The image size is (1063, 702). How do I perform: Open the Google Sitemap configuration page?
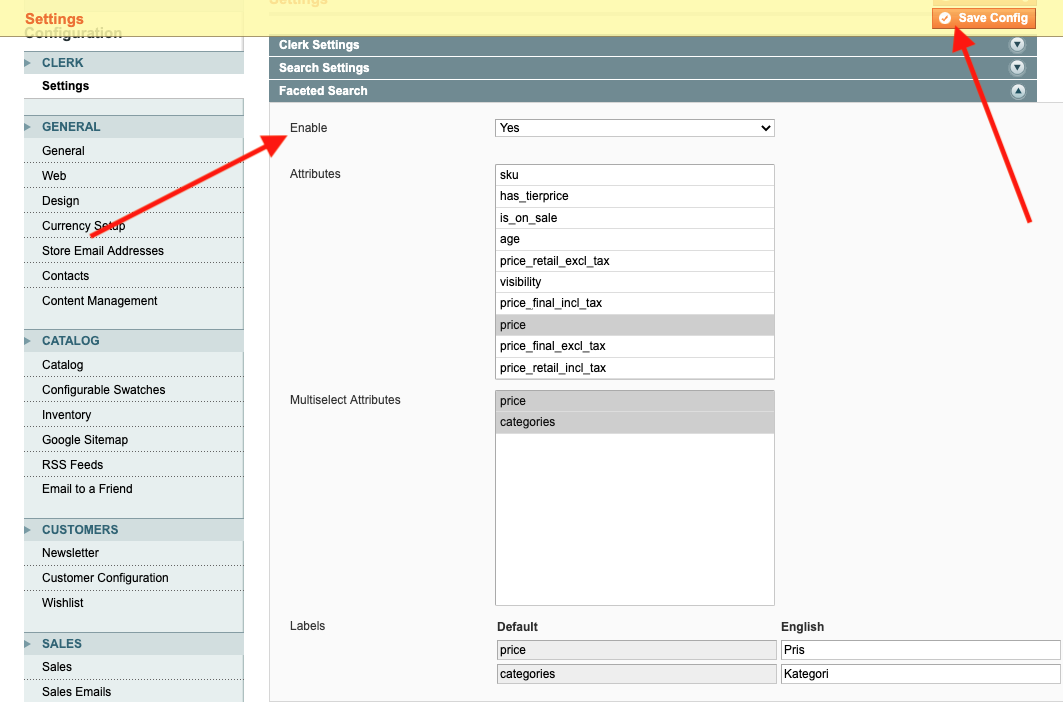(85, 440)
